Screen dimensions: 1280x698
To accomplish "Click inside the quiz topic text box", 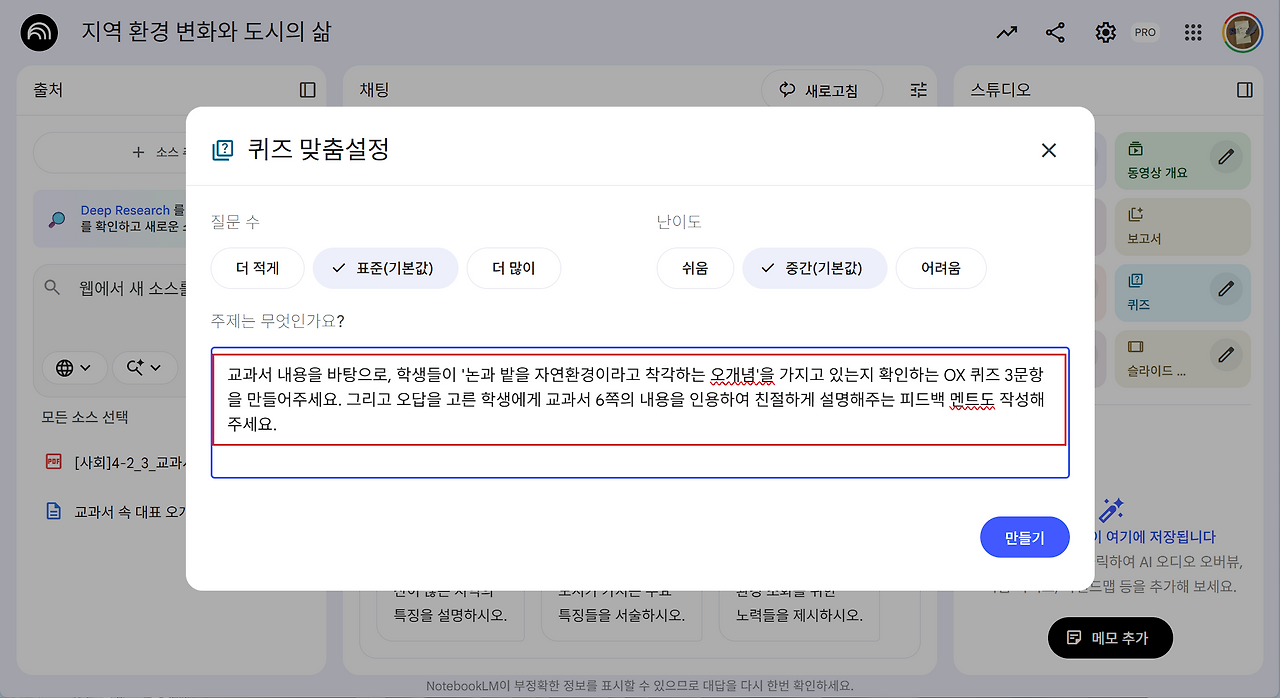I will point(640,412).
